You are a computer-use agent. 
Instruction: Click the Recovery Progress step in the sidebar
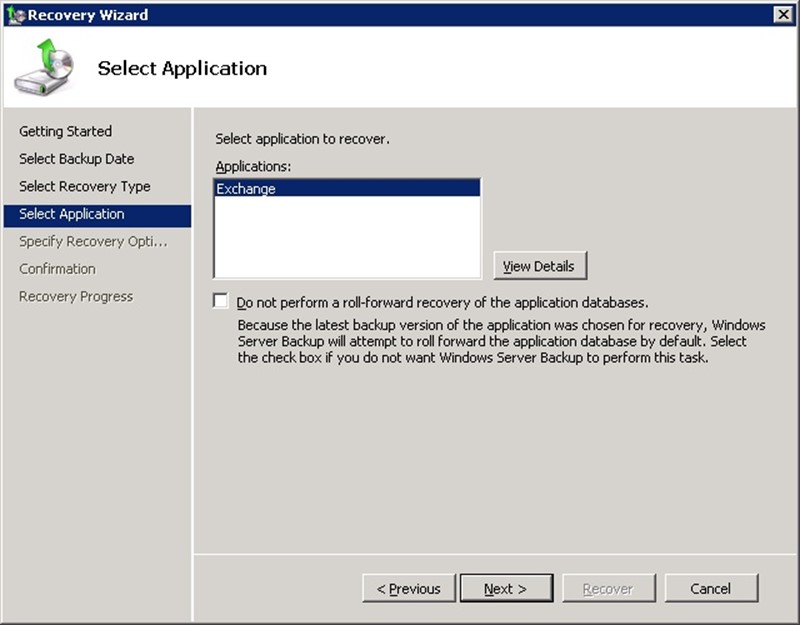pyautogui.click(x=76, y=296)
